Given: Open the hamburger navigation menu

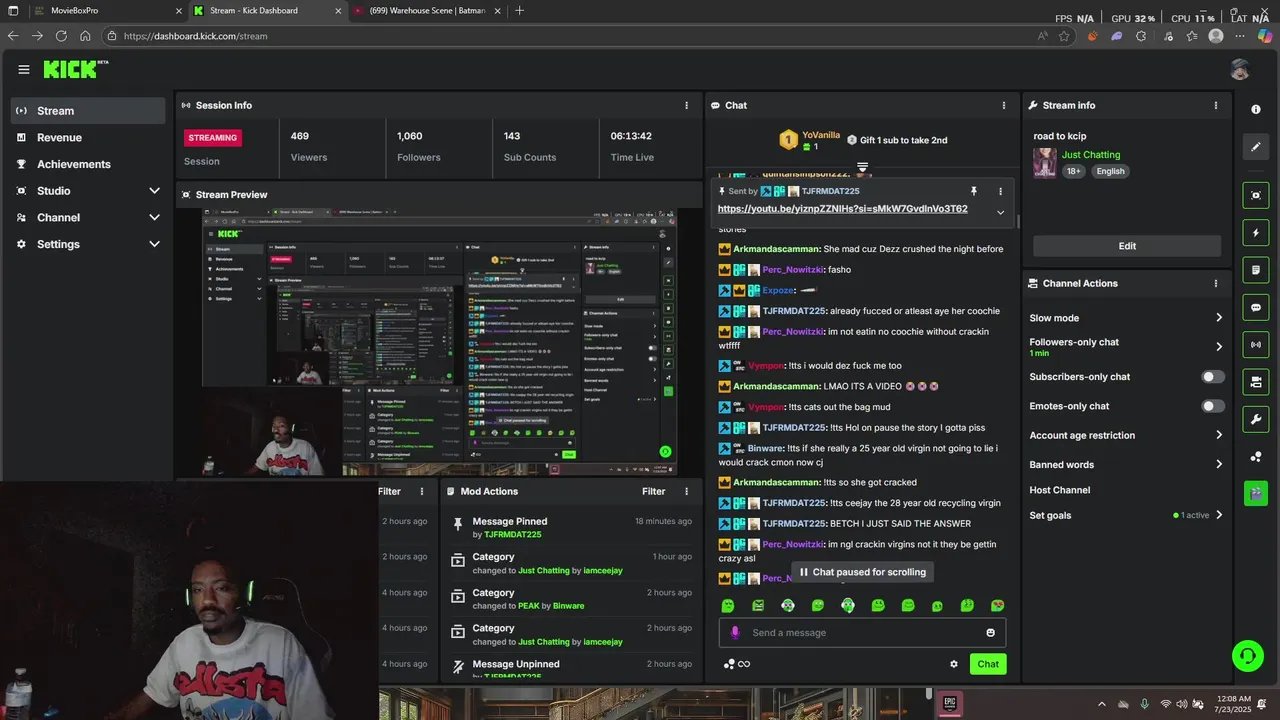Looking at the screenshot, I should [x=24, y=69].
